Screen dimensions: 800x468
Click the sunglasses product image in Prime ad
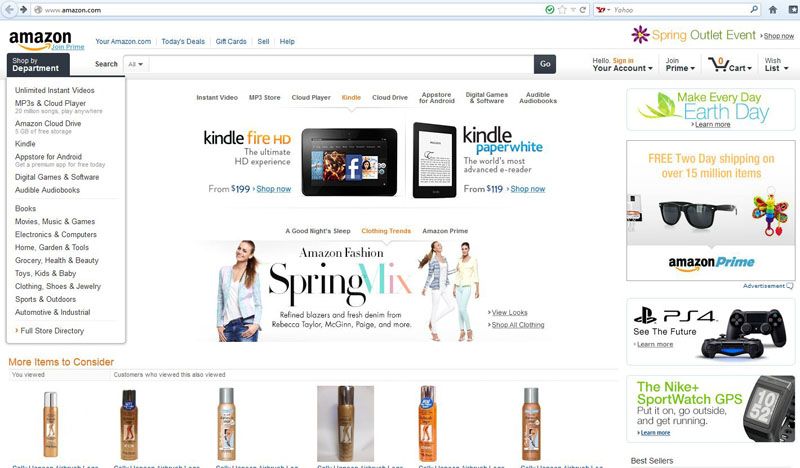[697, 214]
